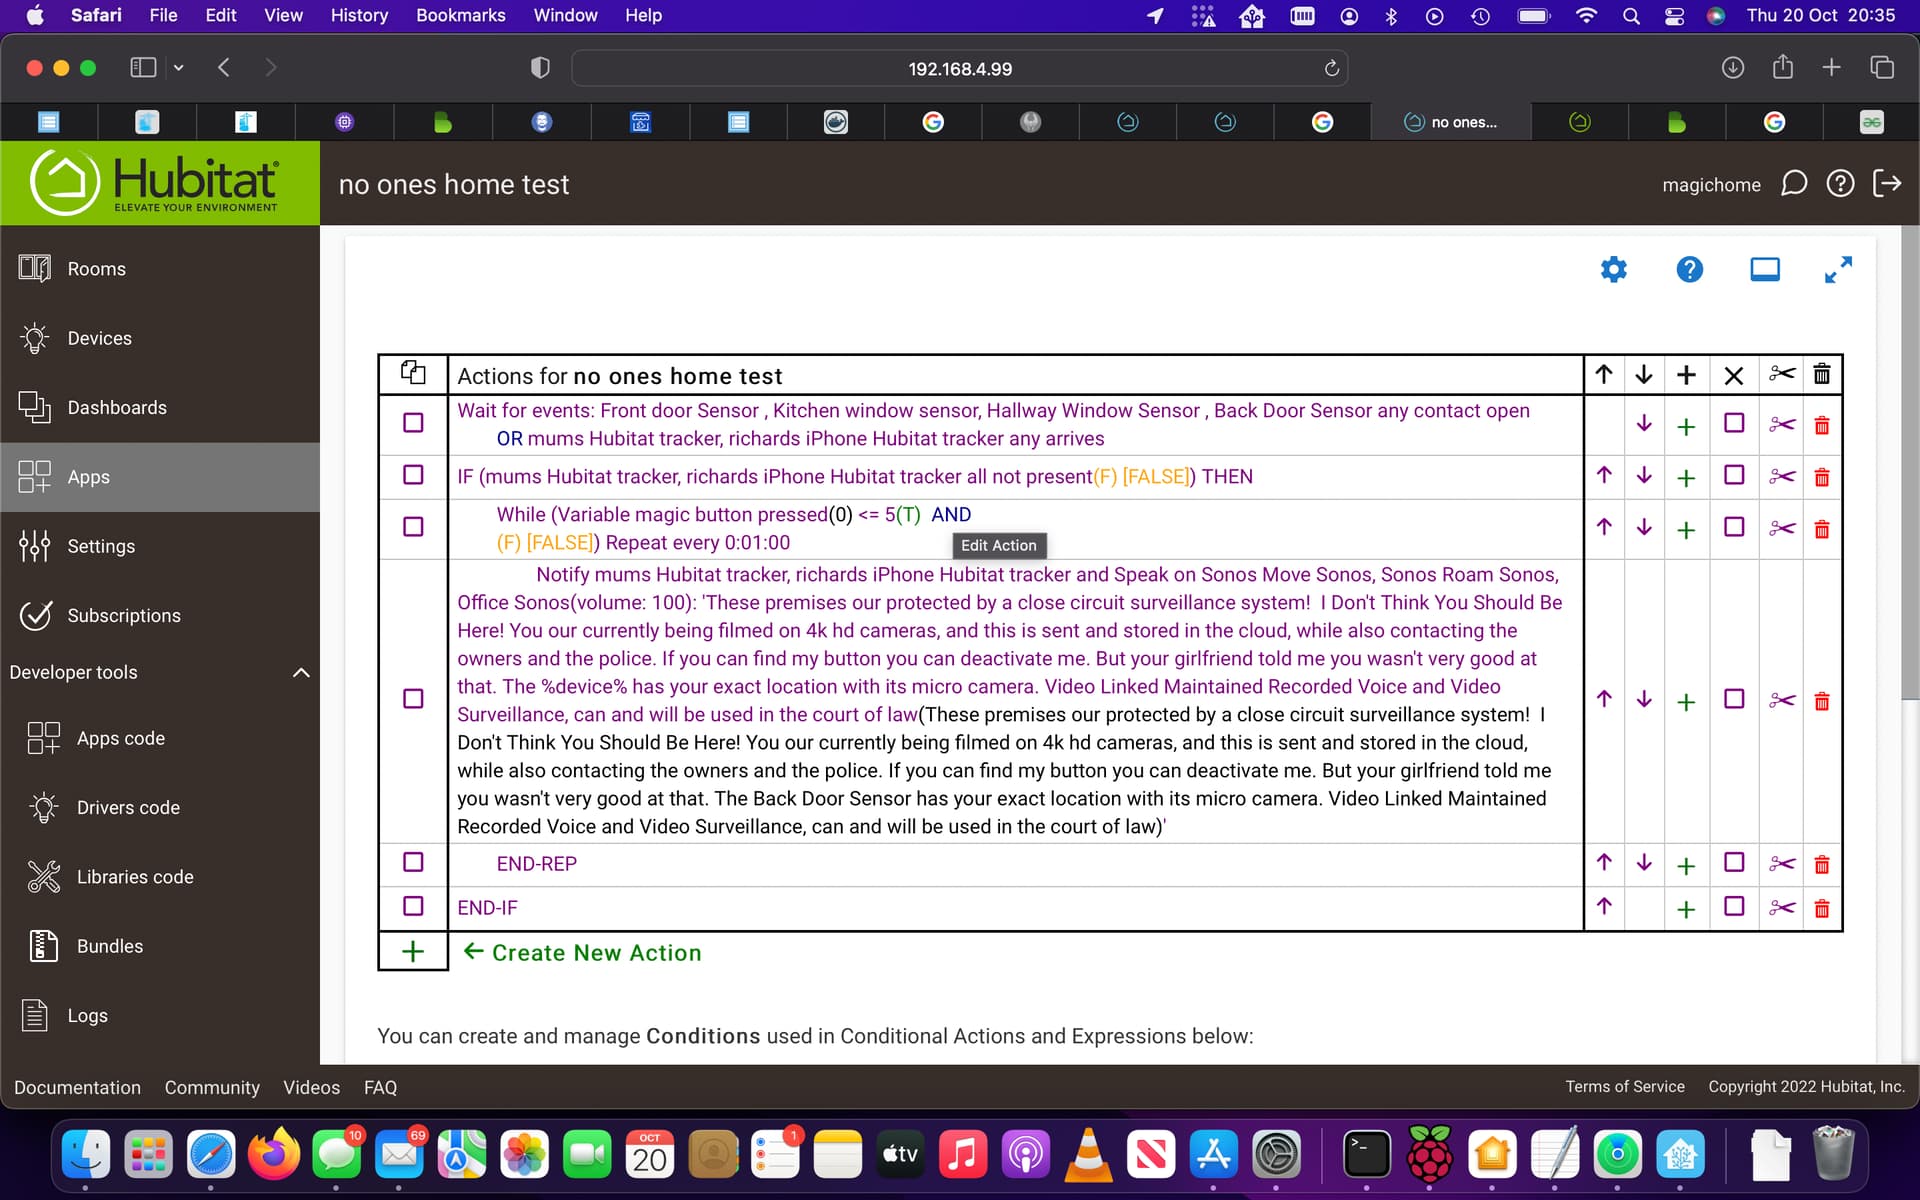Open the Bookmarks menu in menu bar

460,15
